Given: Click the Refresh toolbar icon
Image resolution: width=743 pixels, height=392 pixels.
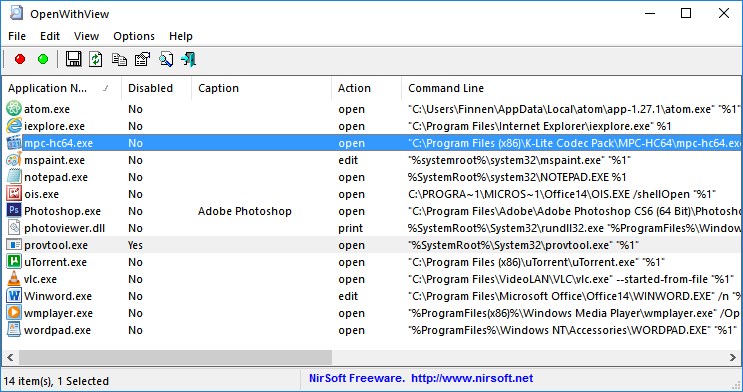Looking at the screenshot, I should (96, 59).
